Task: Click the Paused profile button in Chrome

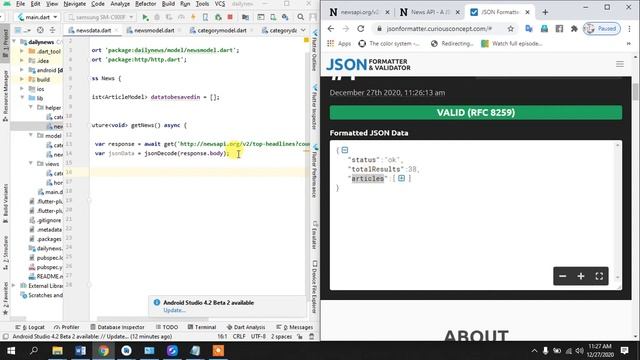Action: click(x=602, y=29)
